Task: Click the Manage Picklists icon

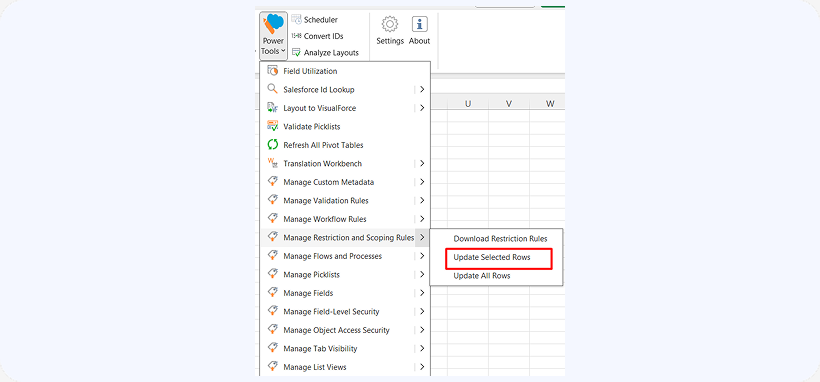Action: click(x=272, y=274)
